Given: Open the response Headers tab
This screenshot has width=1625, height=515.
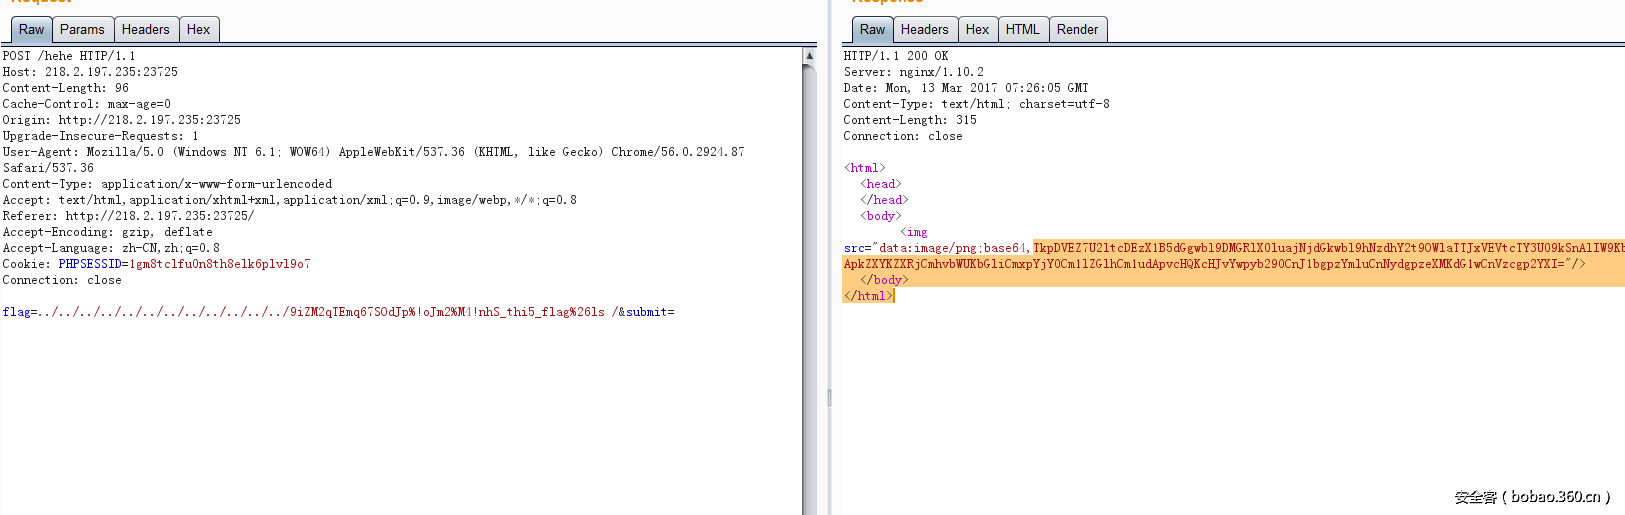Looking at the screenshot, I should pyautogui.click(x=924, y=30).
